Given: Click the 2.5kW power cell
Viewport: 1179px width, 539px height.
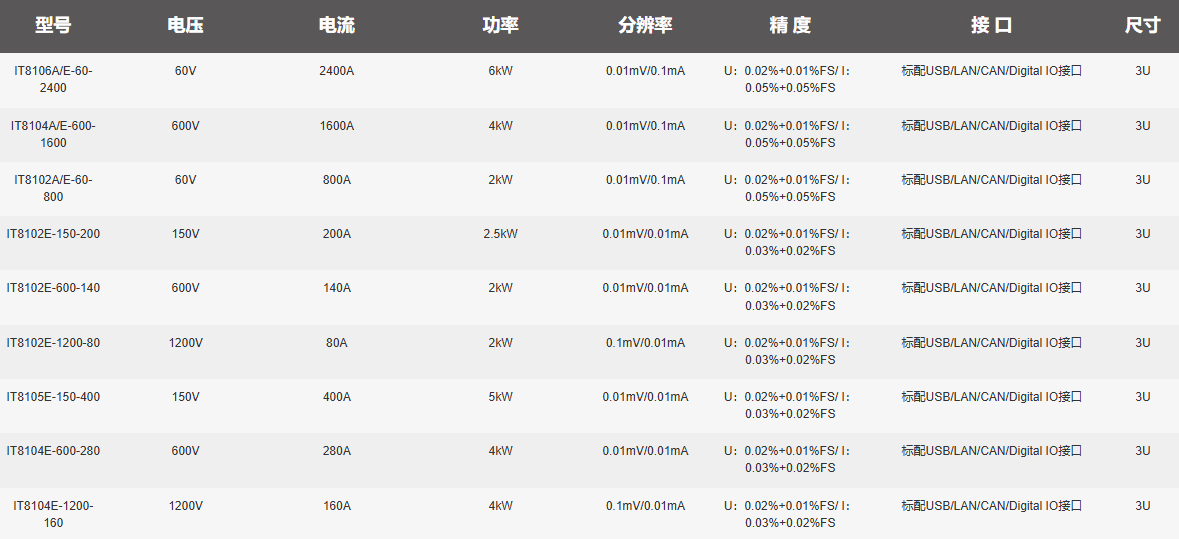Looking at the screenshot, I should pos(500,234).
